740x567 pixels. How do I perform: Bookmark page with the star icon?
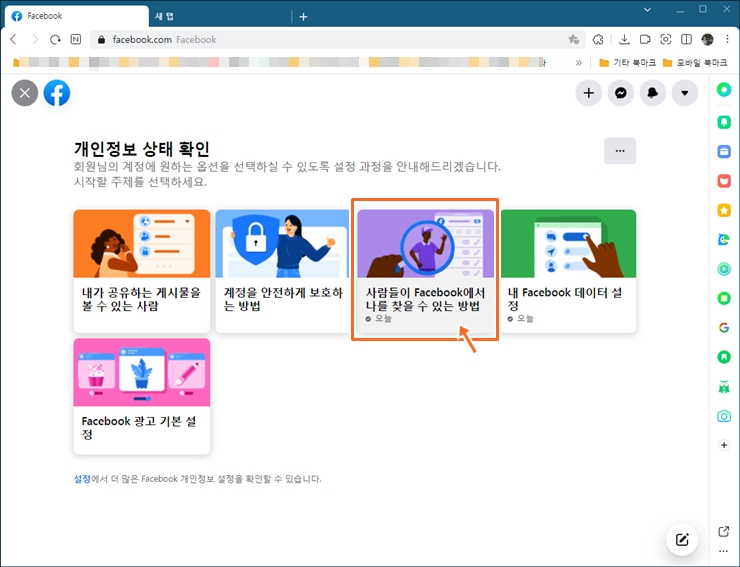click(573, 40)
